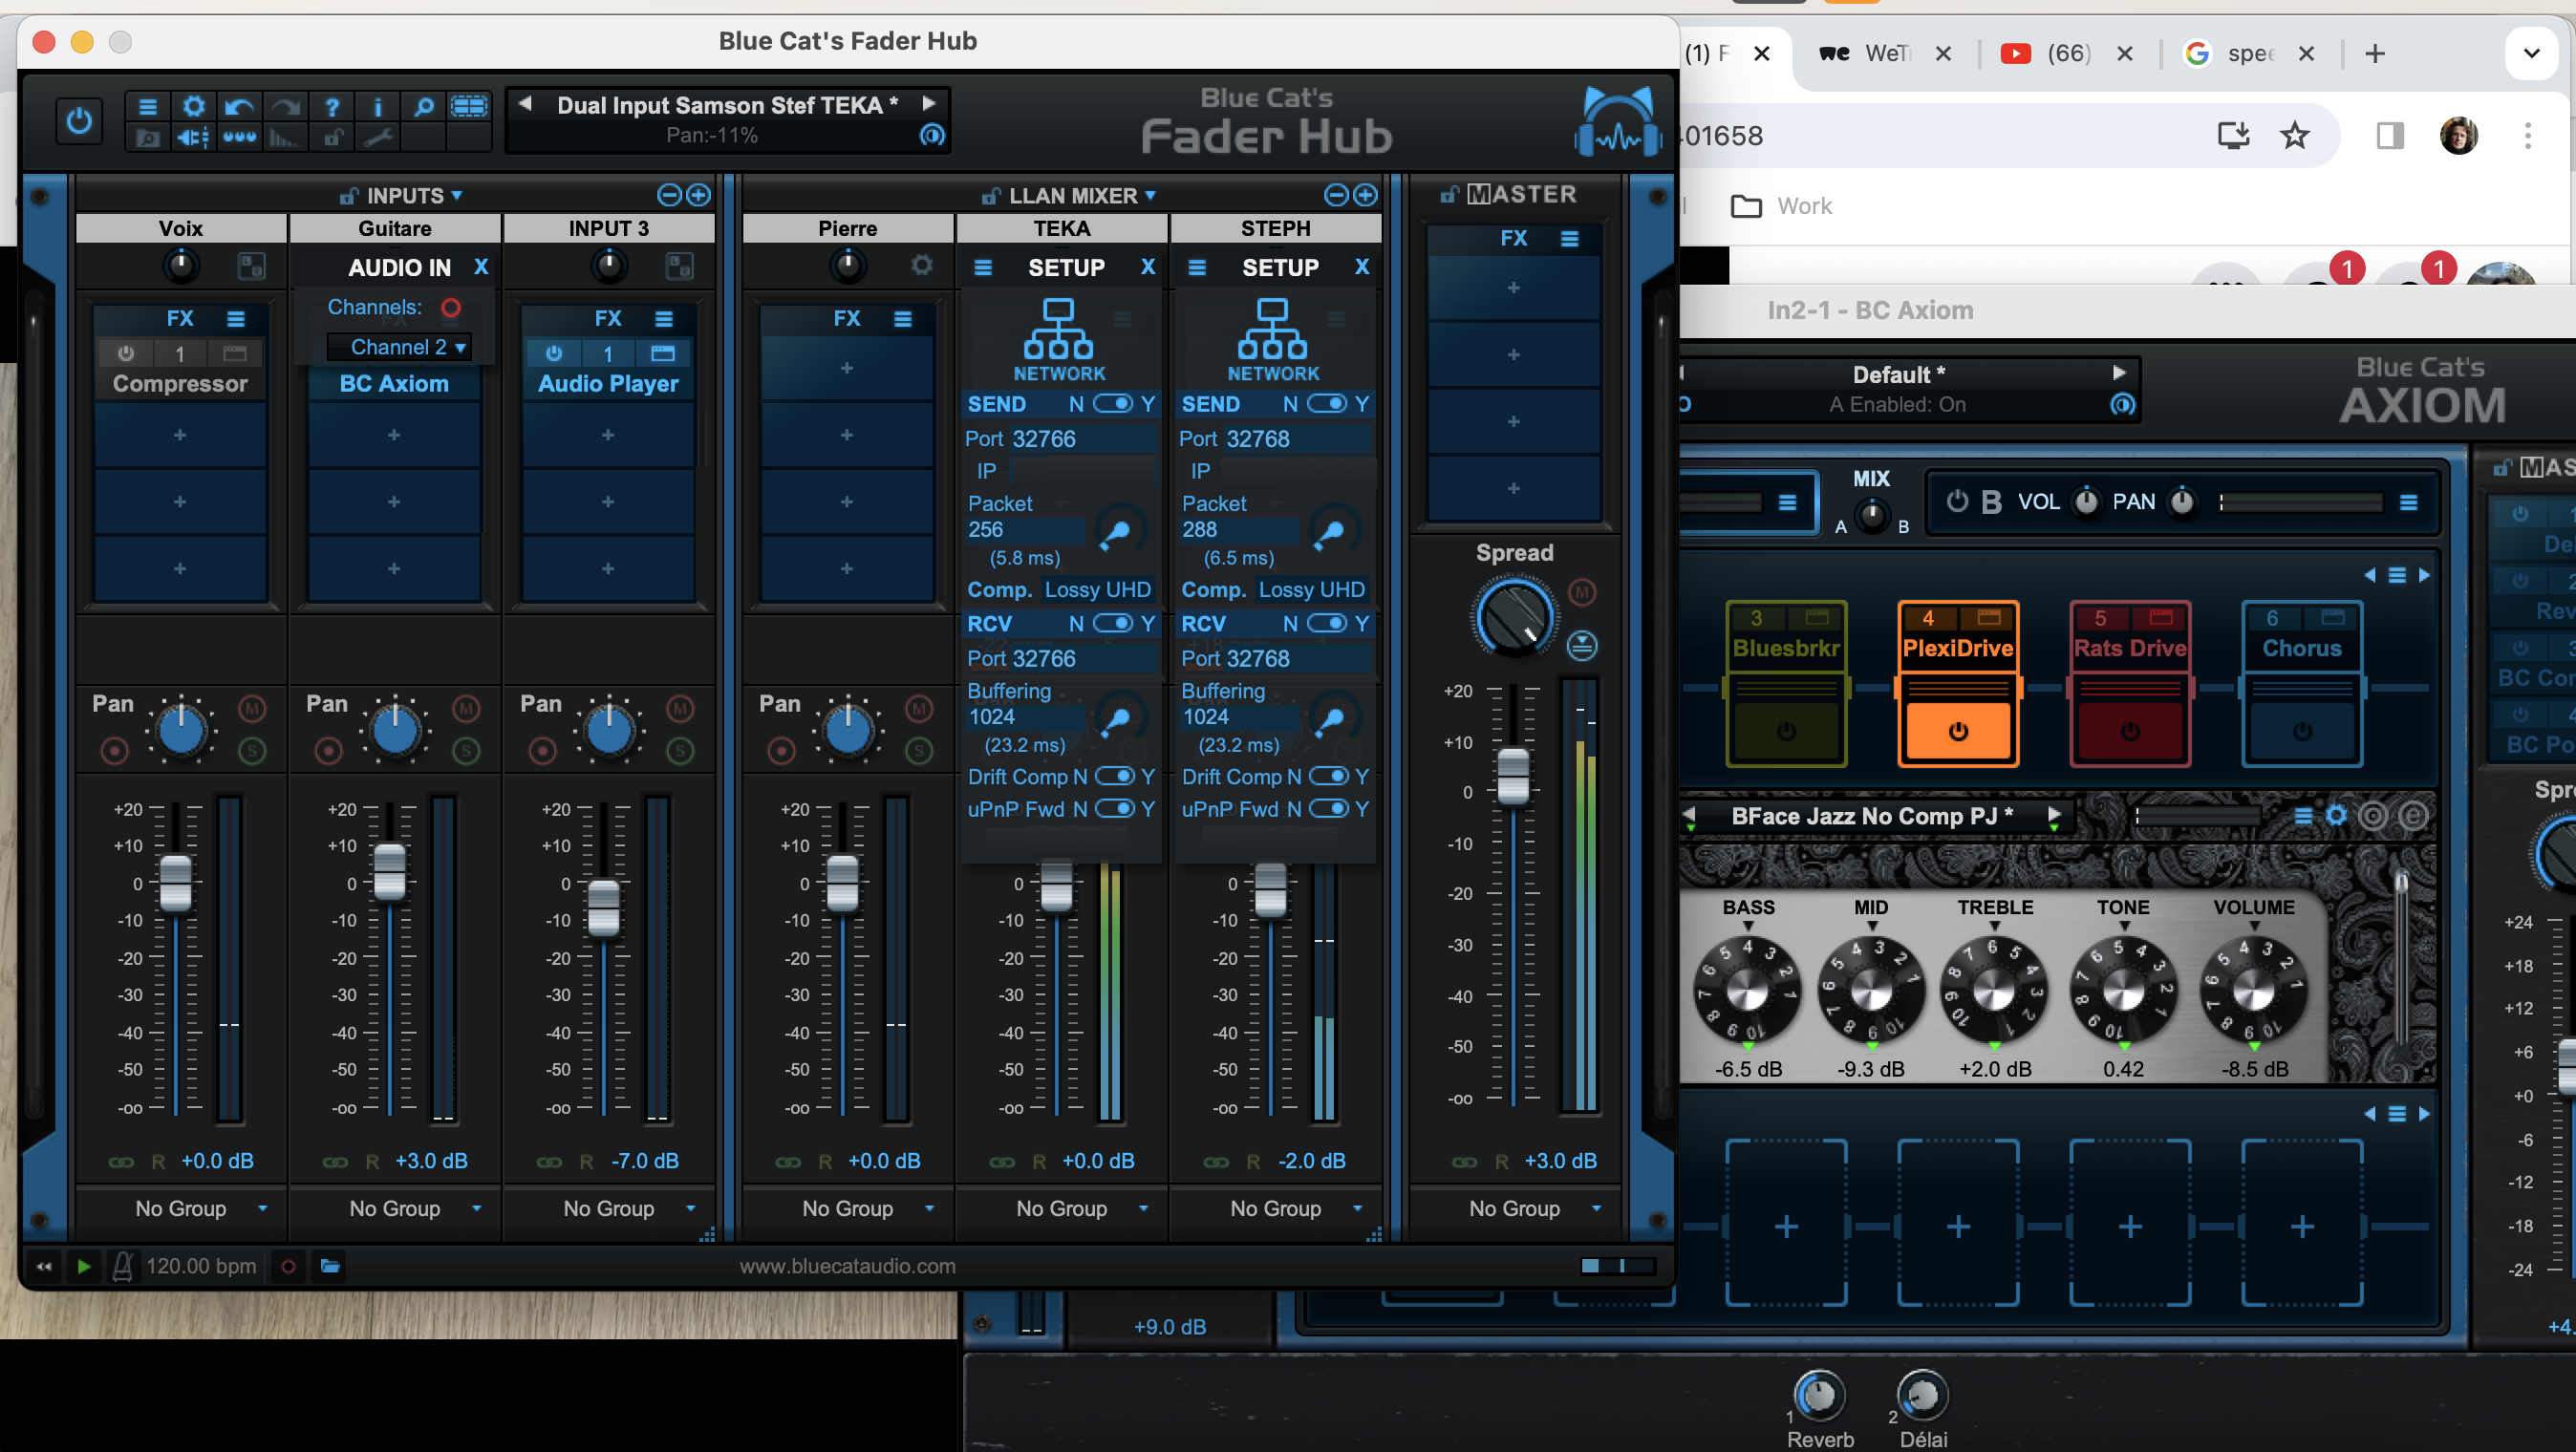Open the help question mark icon
Screen dimensions: 2576x1452
(332, 106)
